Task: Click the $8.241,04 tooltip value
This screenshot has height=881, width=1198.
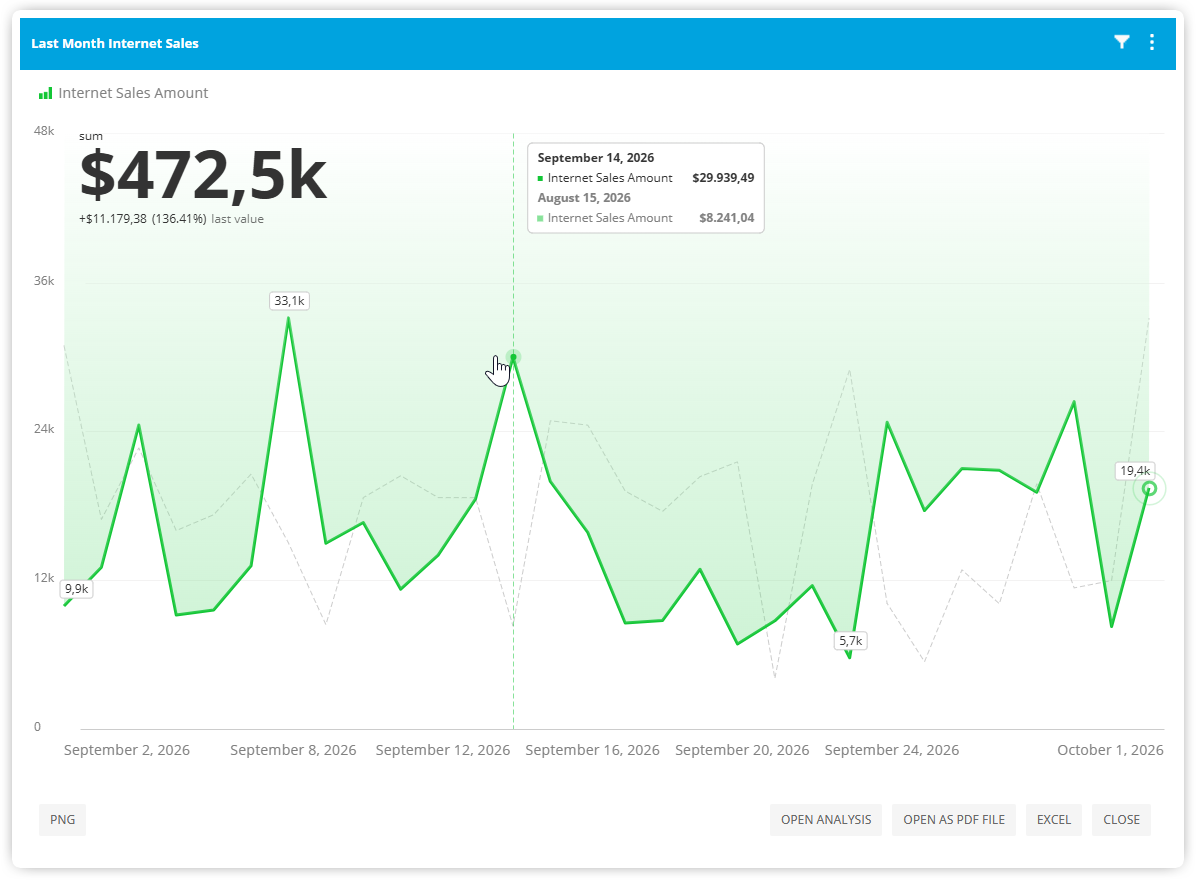Action: 727,218
